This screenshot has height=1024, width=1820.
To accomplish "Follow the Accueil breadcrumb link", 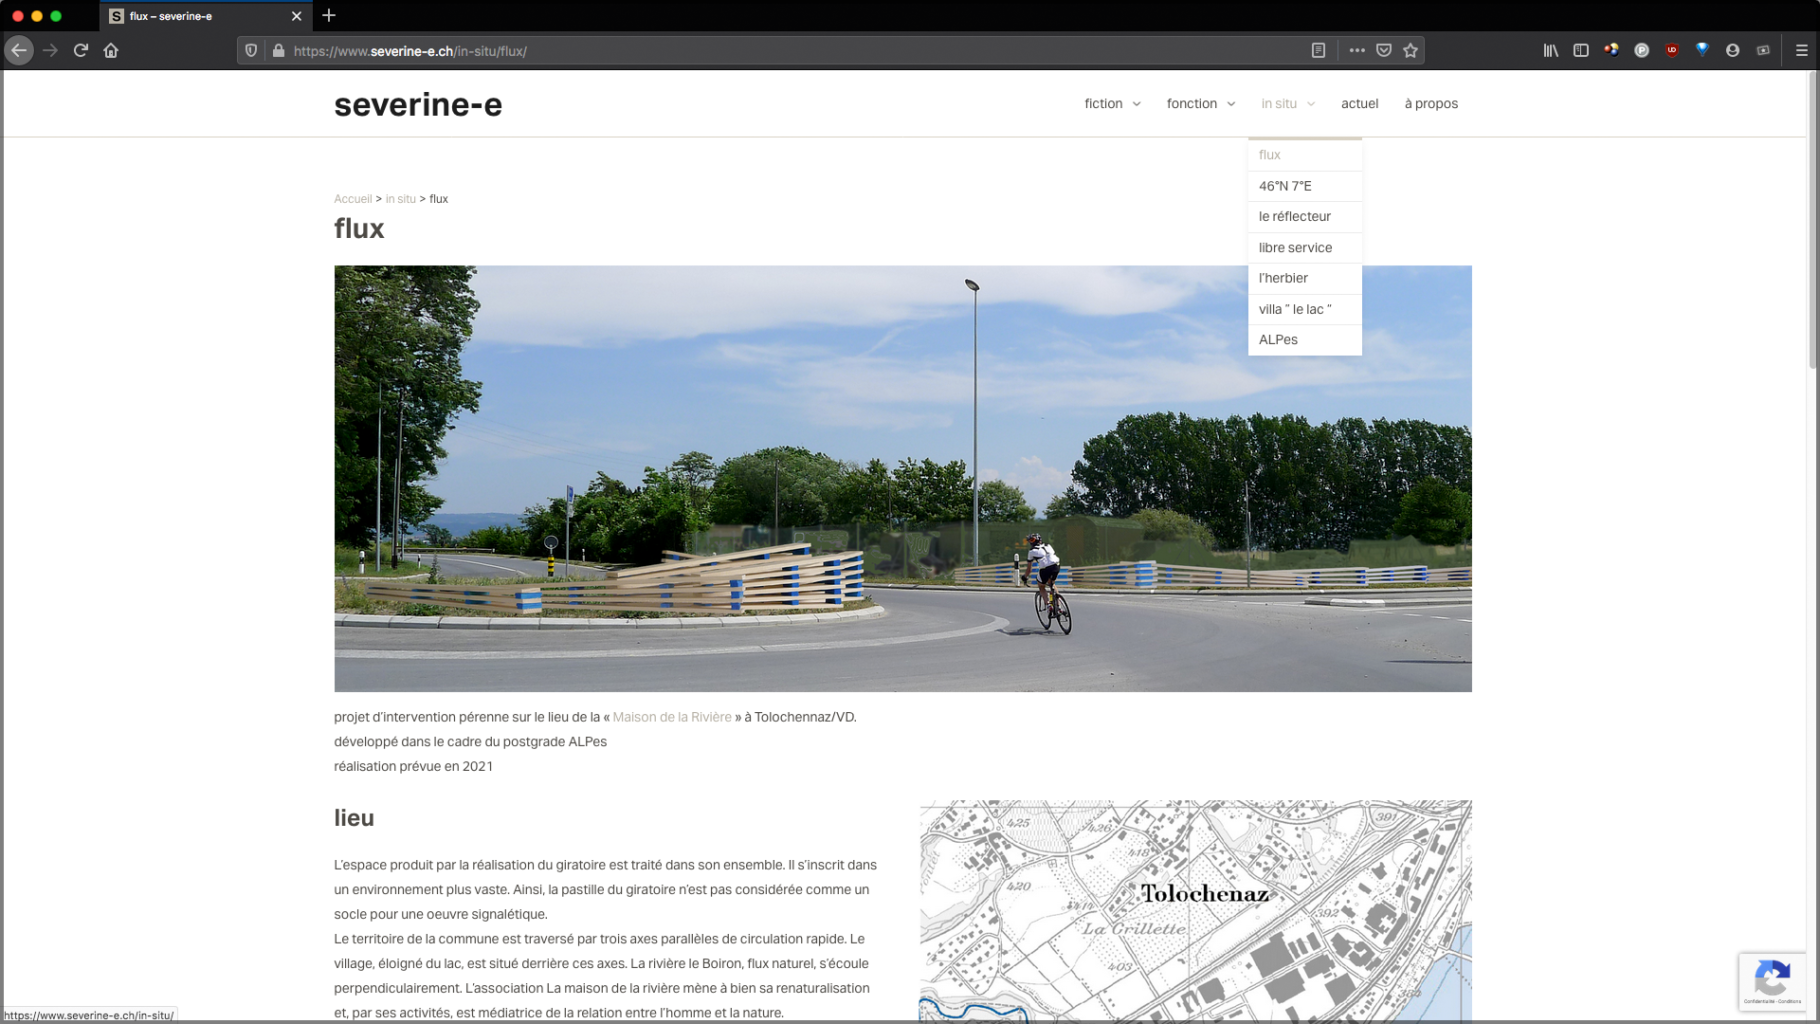I will (x=352, y=199).
